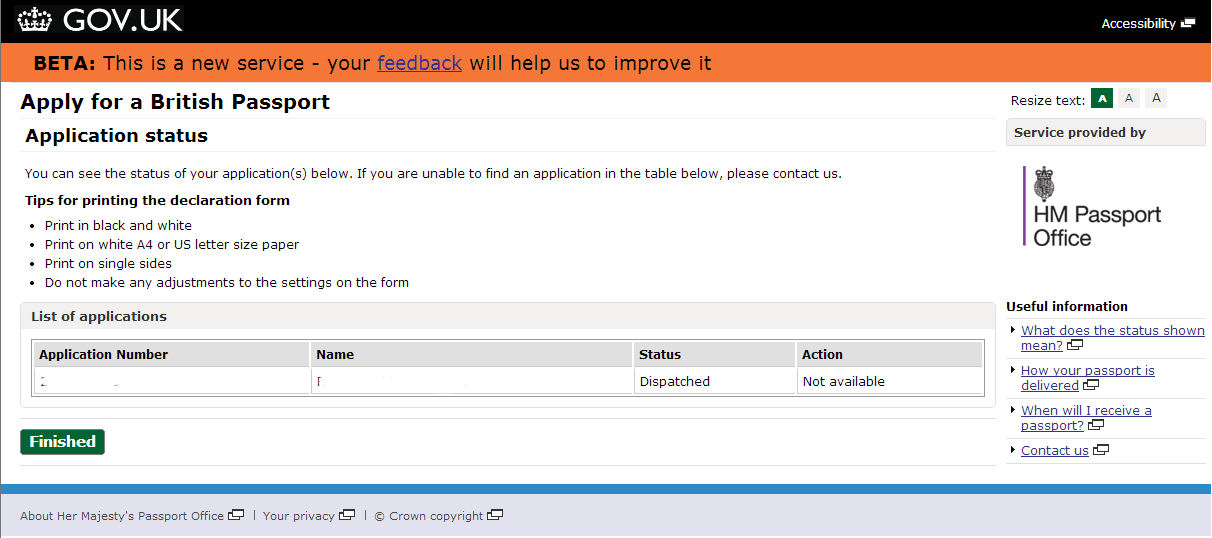Select the smallest resize text A button
This screenshot has height=538, width=1212.
click(1102, 98)
